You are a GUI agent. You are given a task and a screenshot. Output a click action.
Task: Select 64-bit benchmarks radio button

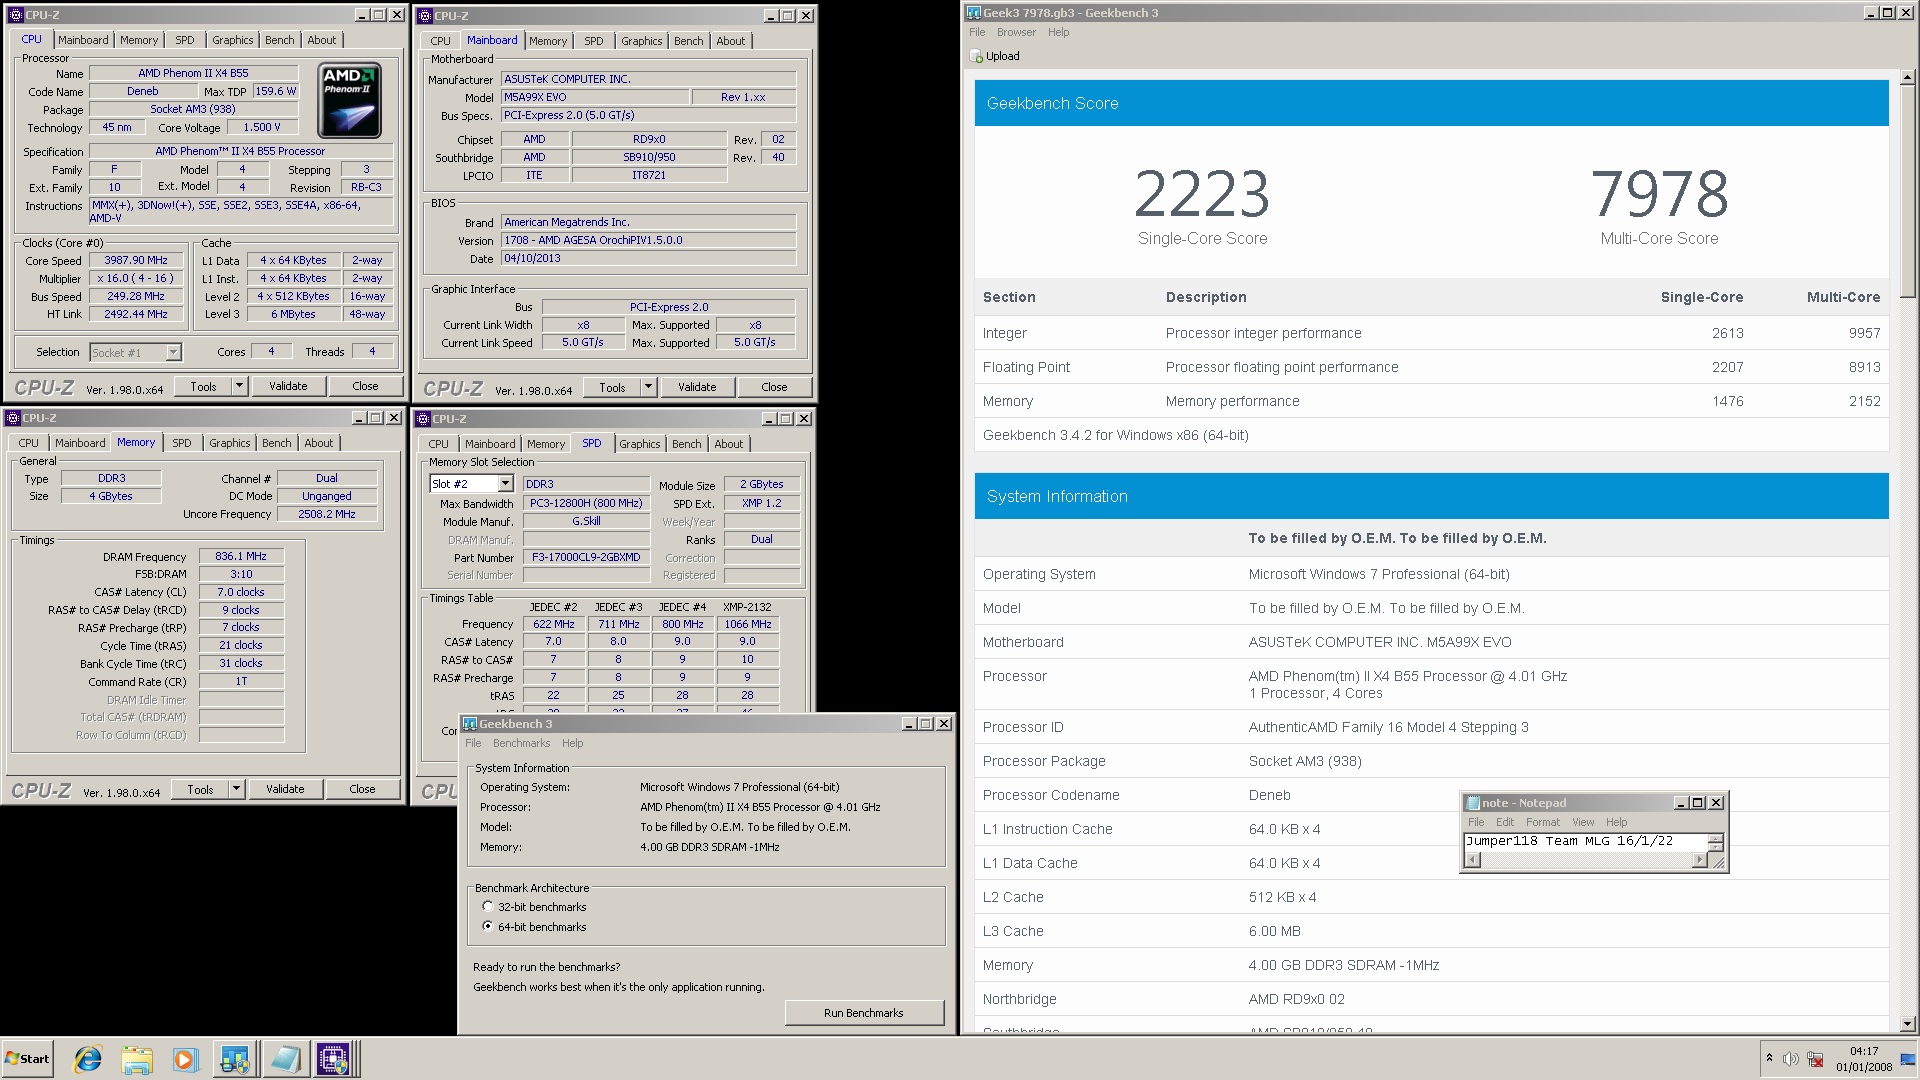pos(488,927)
